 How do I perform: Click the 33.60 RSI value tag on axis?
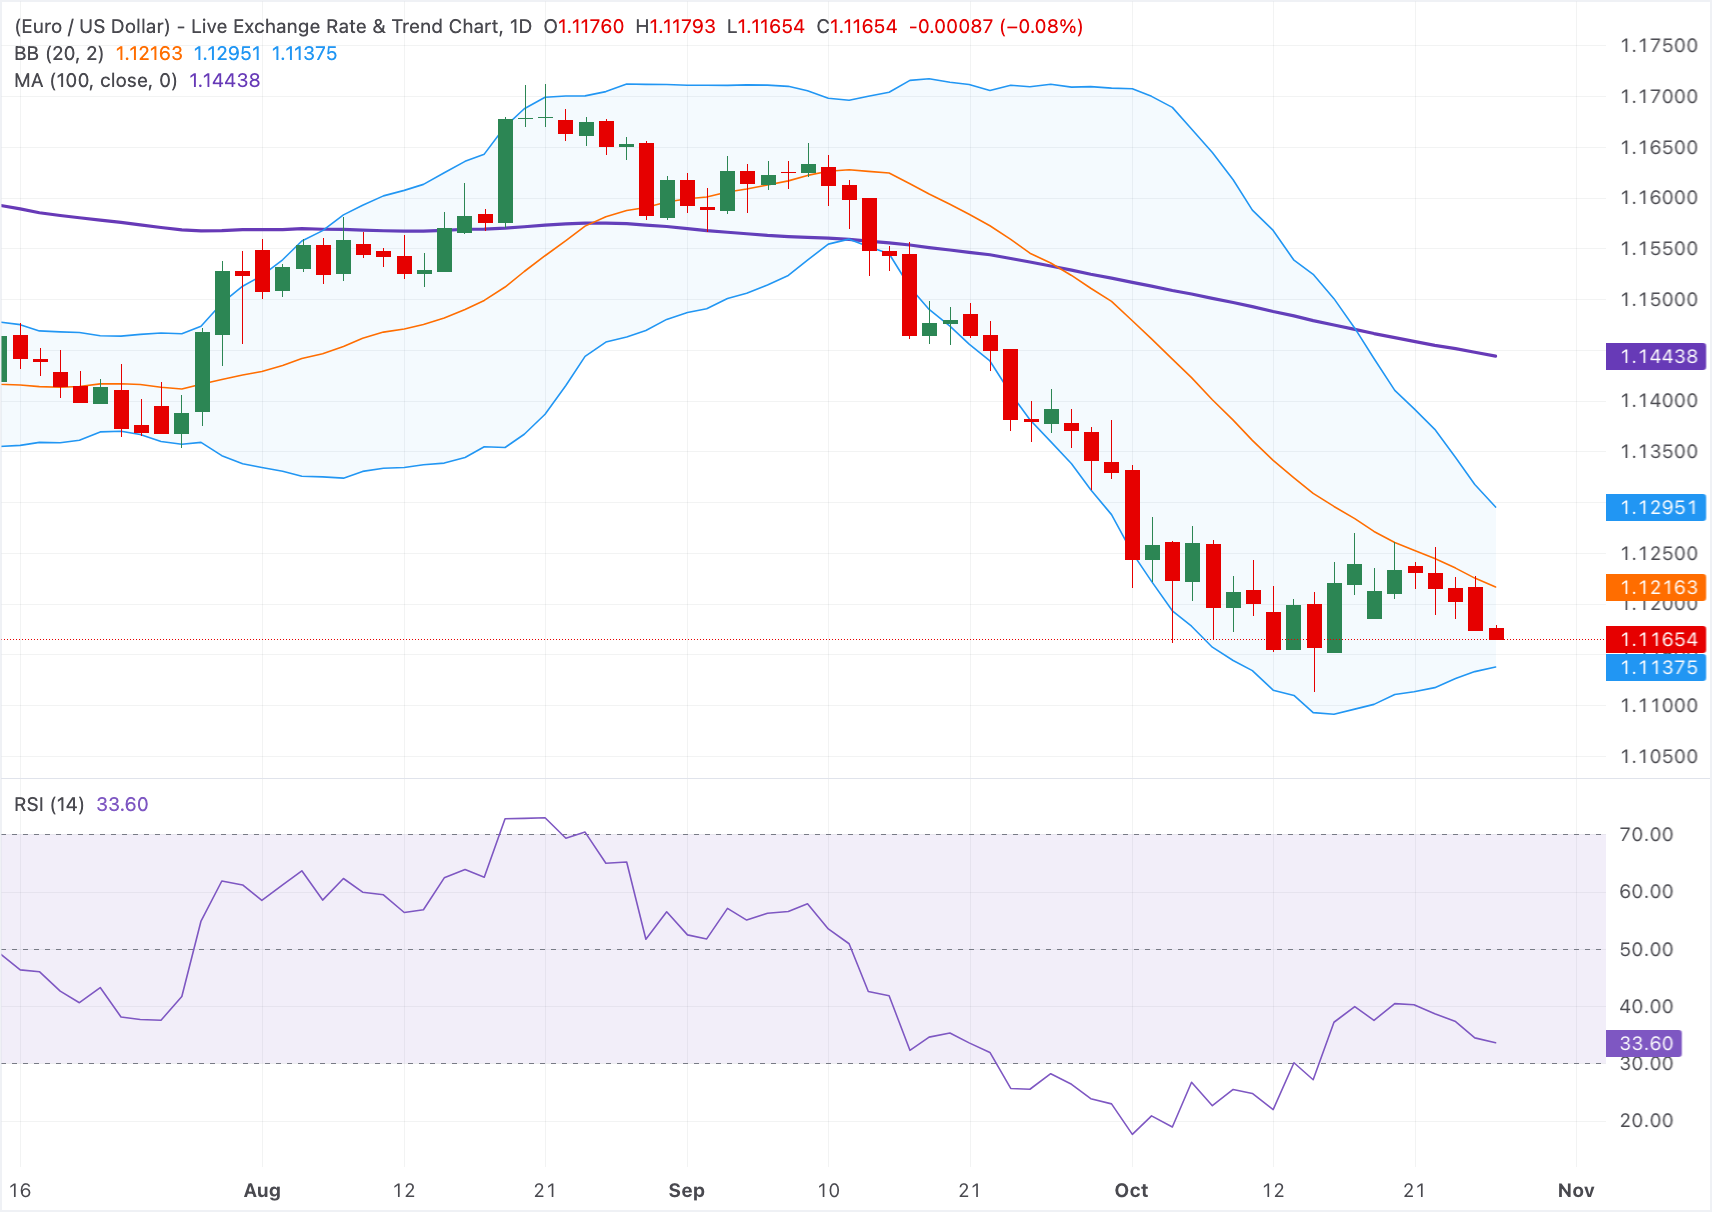point(1644,1044)
